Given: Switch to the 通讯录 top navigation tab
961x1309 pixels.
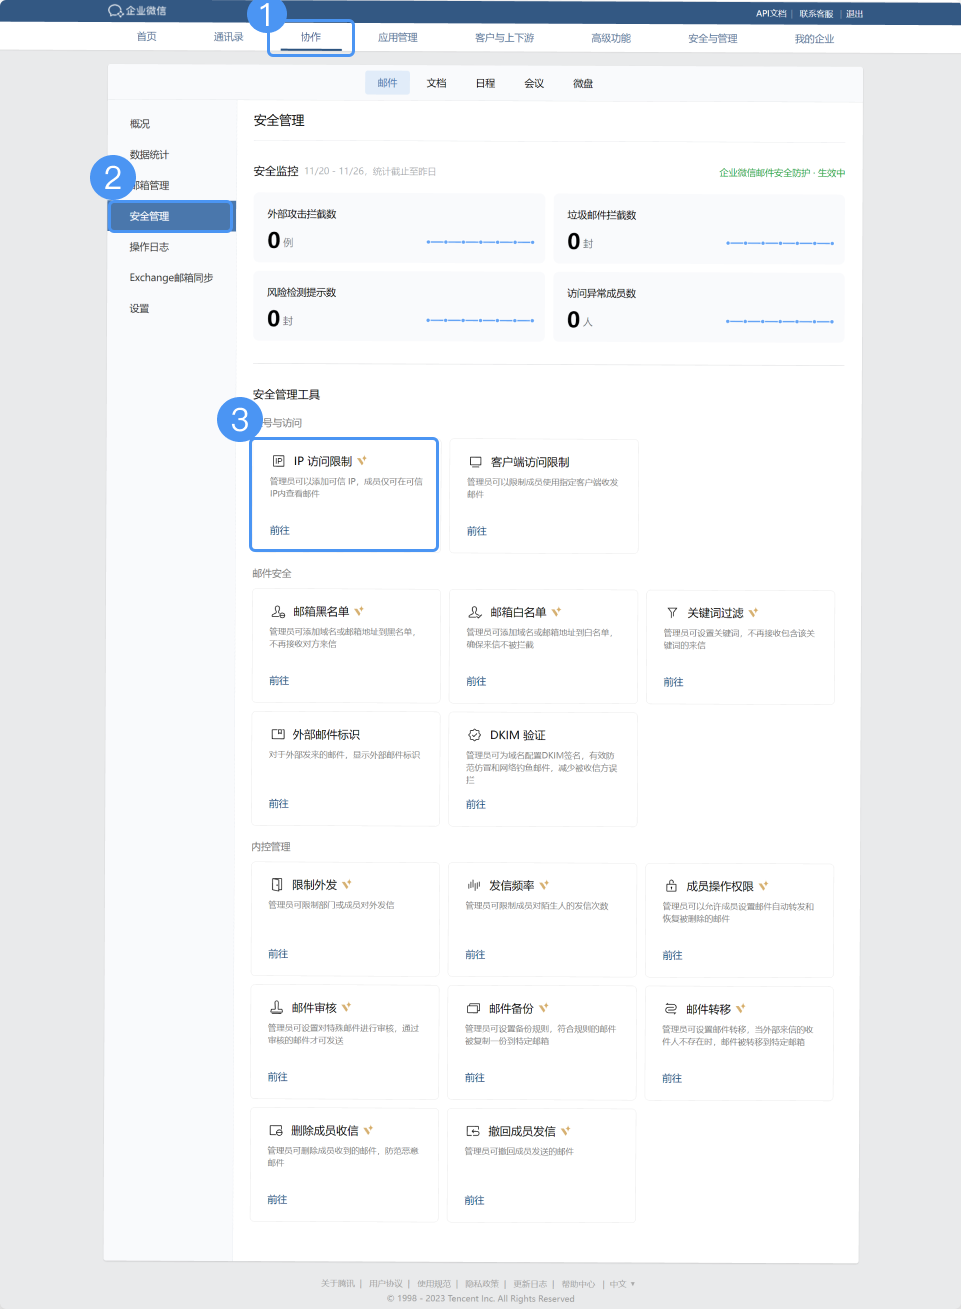Looking at the screenshot, I should pyautogui.click(x=228, y=37).
